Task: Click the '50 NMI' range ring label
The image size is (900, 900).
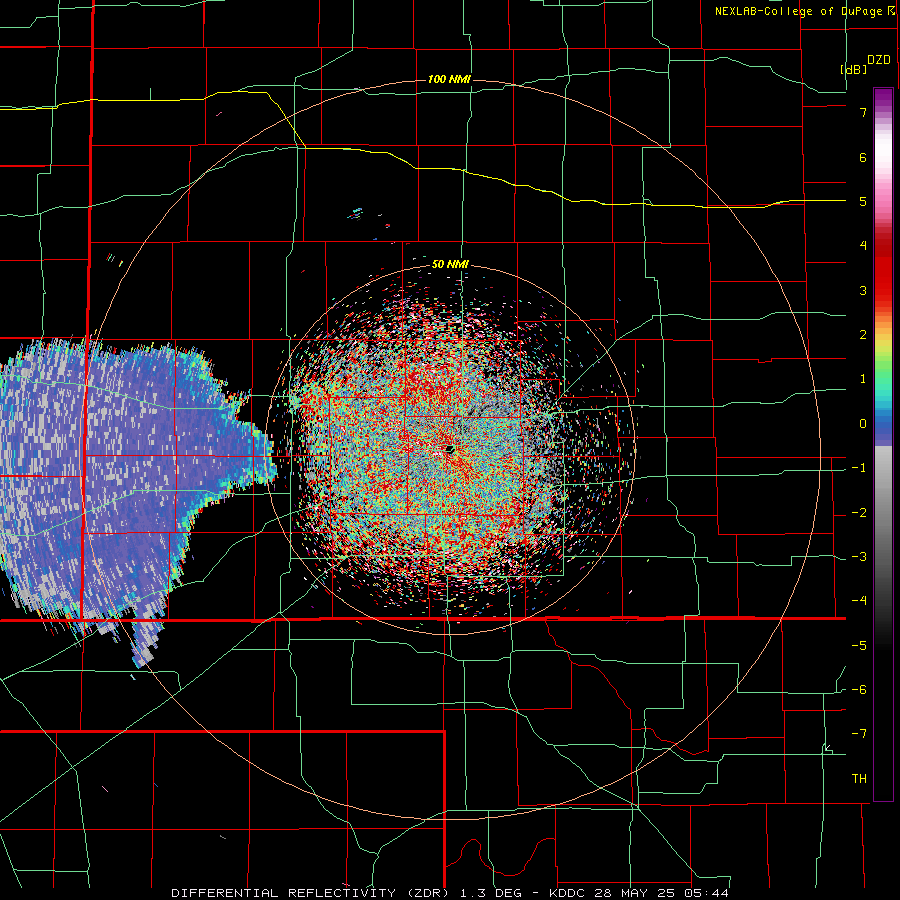Action: [x=450, y=265]
